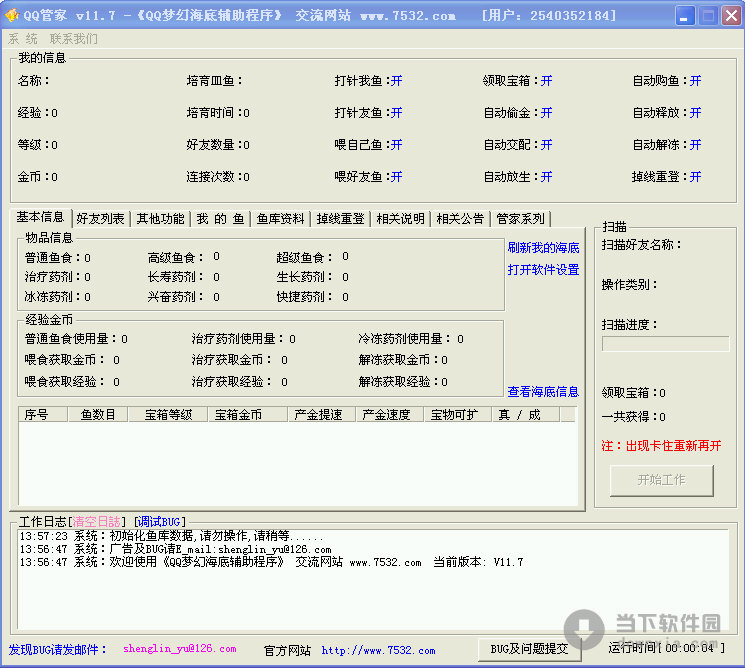The image size is (745, 668).
Task: Click the QQ管家 app icon in title bar
Action: coord(11,15)
